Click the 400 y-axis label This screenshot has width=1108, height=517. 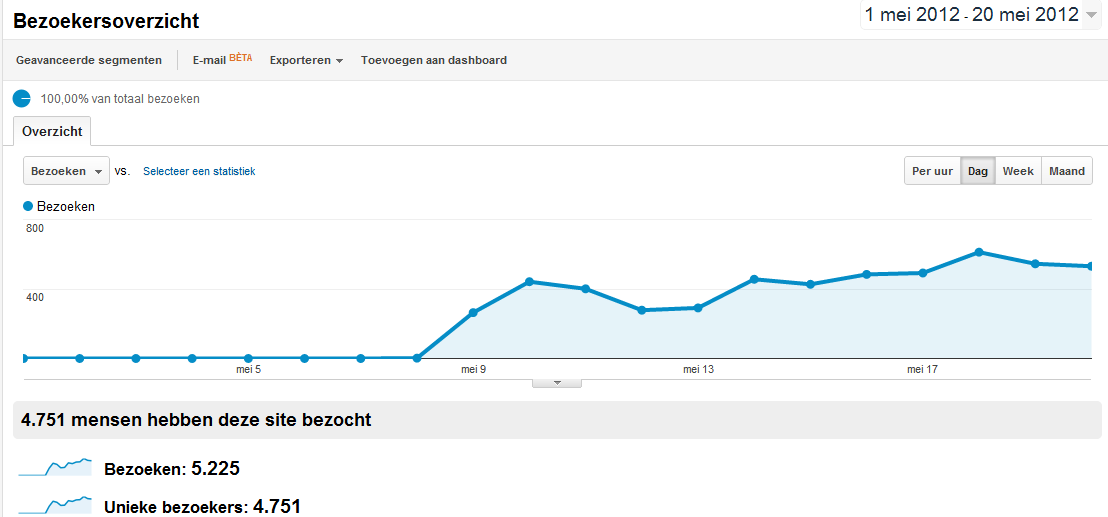35,297
